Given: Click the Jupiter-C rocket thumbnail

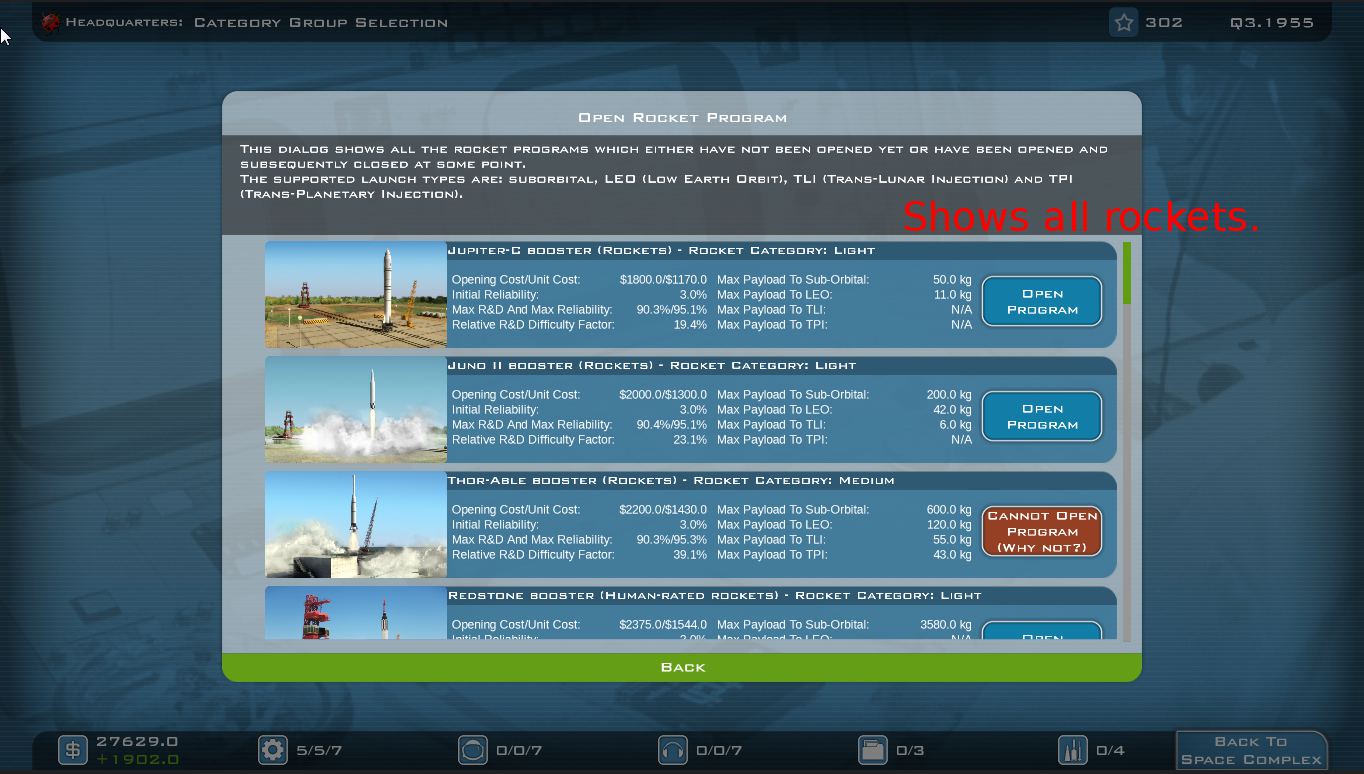Looking at the screenshot, I should pyautogui.click(x=355, y=295).
